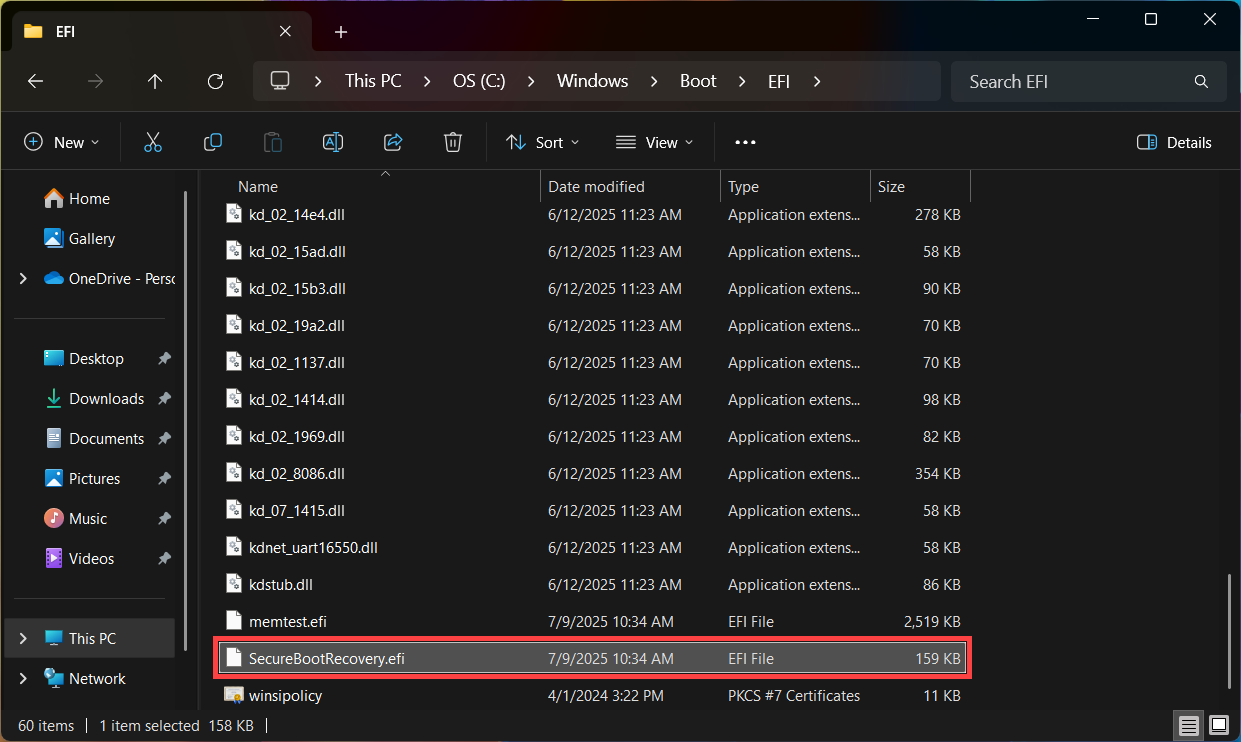Sort by Type column header
This screenshot has width=1241, height=742.
pyautogui.click(x=795, y=187)
